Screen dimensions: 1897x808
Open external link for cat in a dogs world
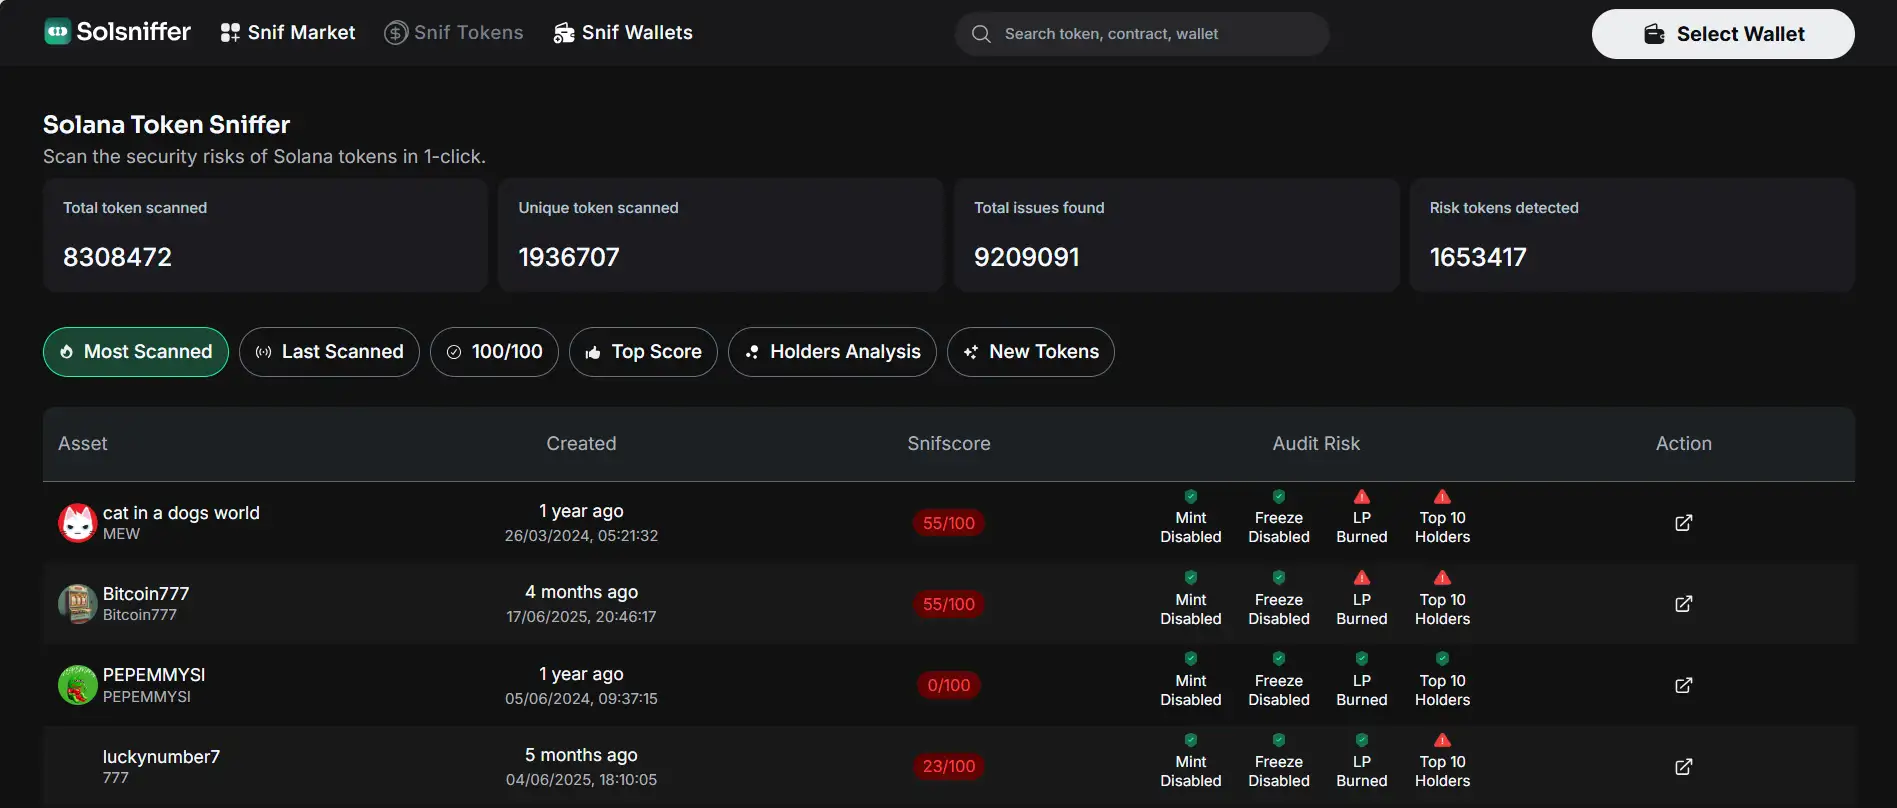point(1683,523)
